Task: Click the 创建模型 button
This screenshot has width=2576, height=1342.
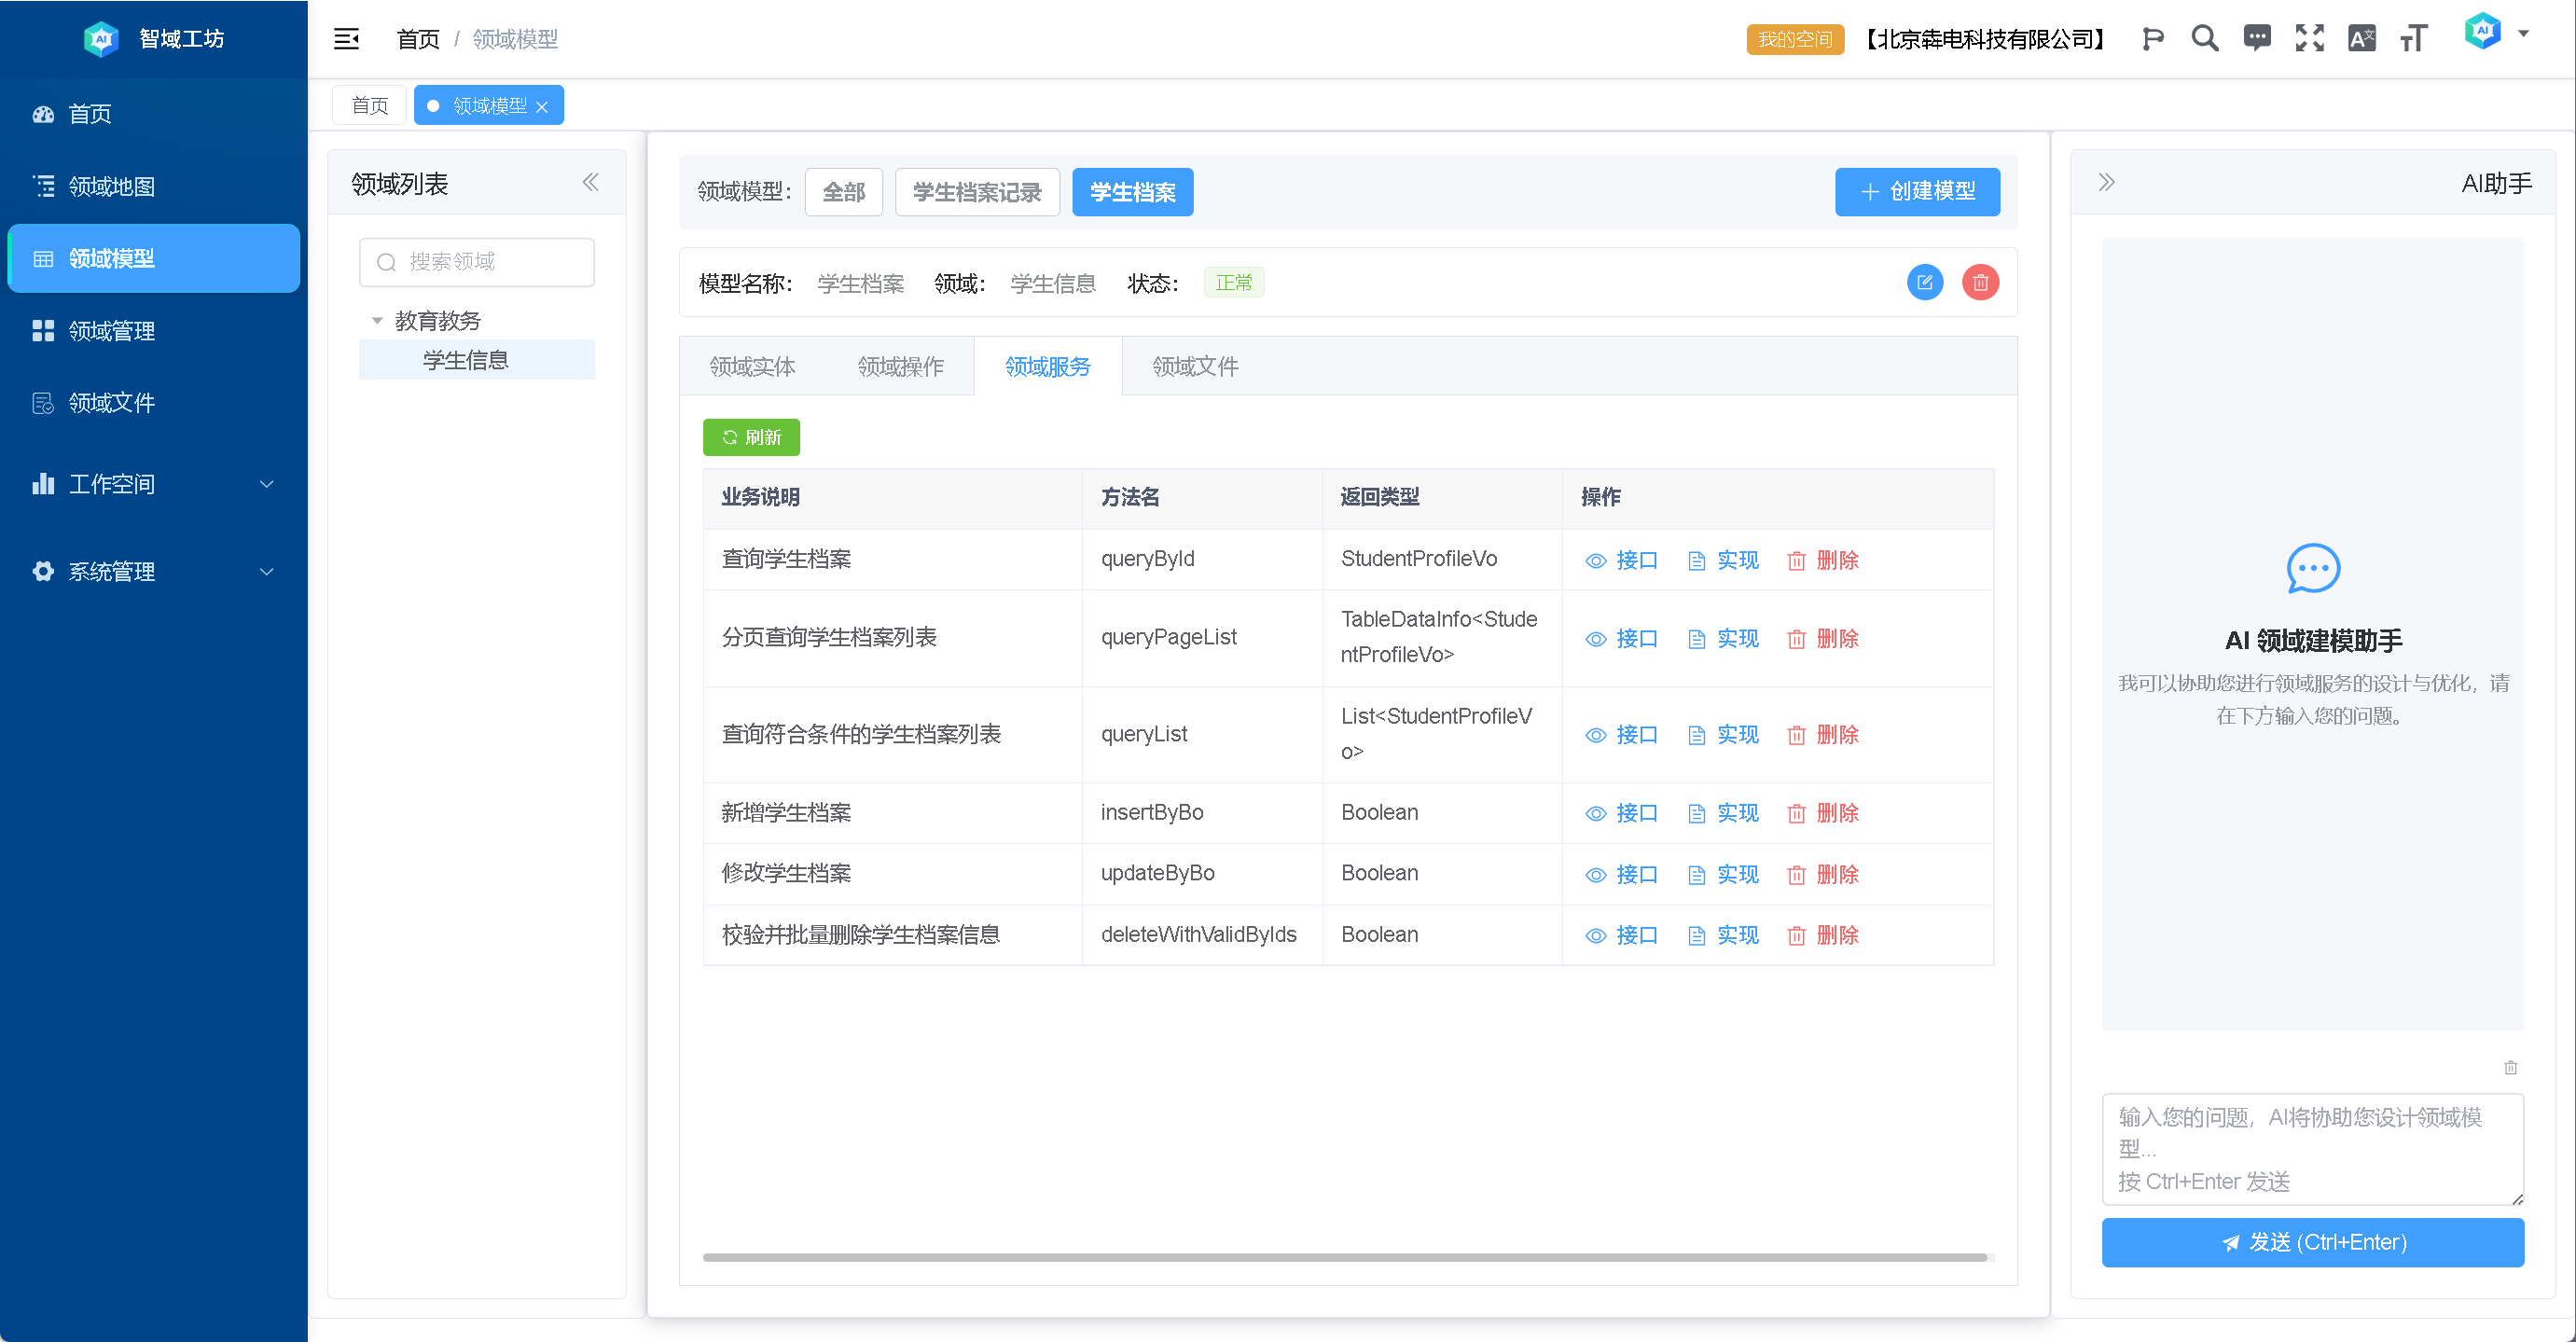Action: (x=1916, y=192)
